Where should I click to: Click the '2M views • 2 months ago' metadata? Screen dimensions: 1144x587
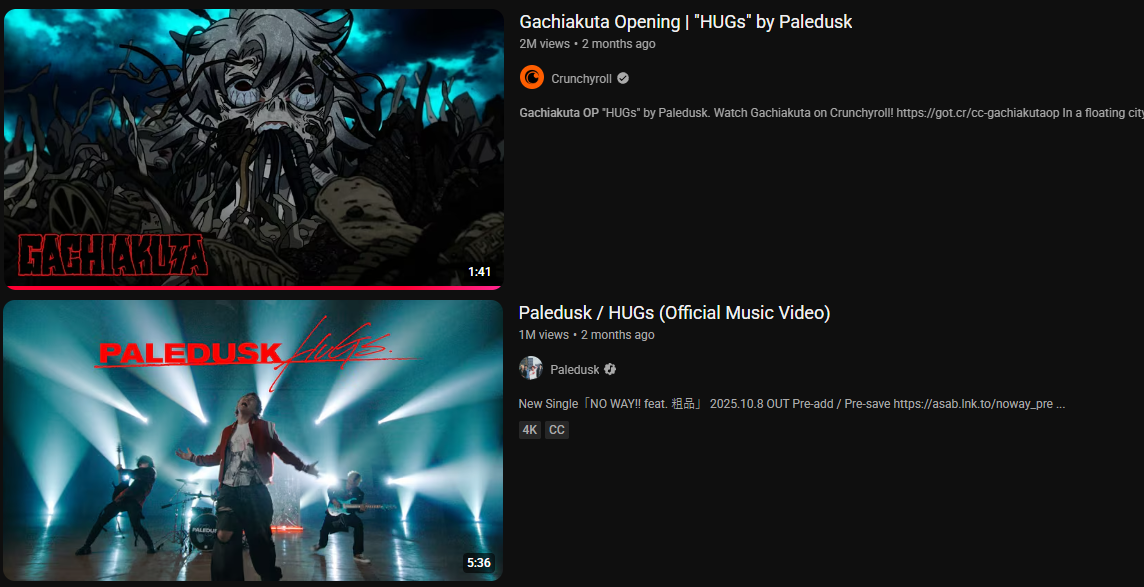coord(587,44)
